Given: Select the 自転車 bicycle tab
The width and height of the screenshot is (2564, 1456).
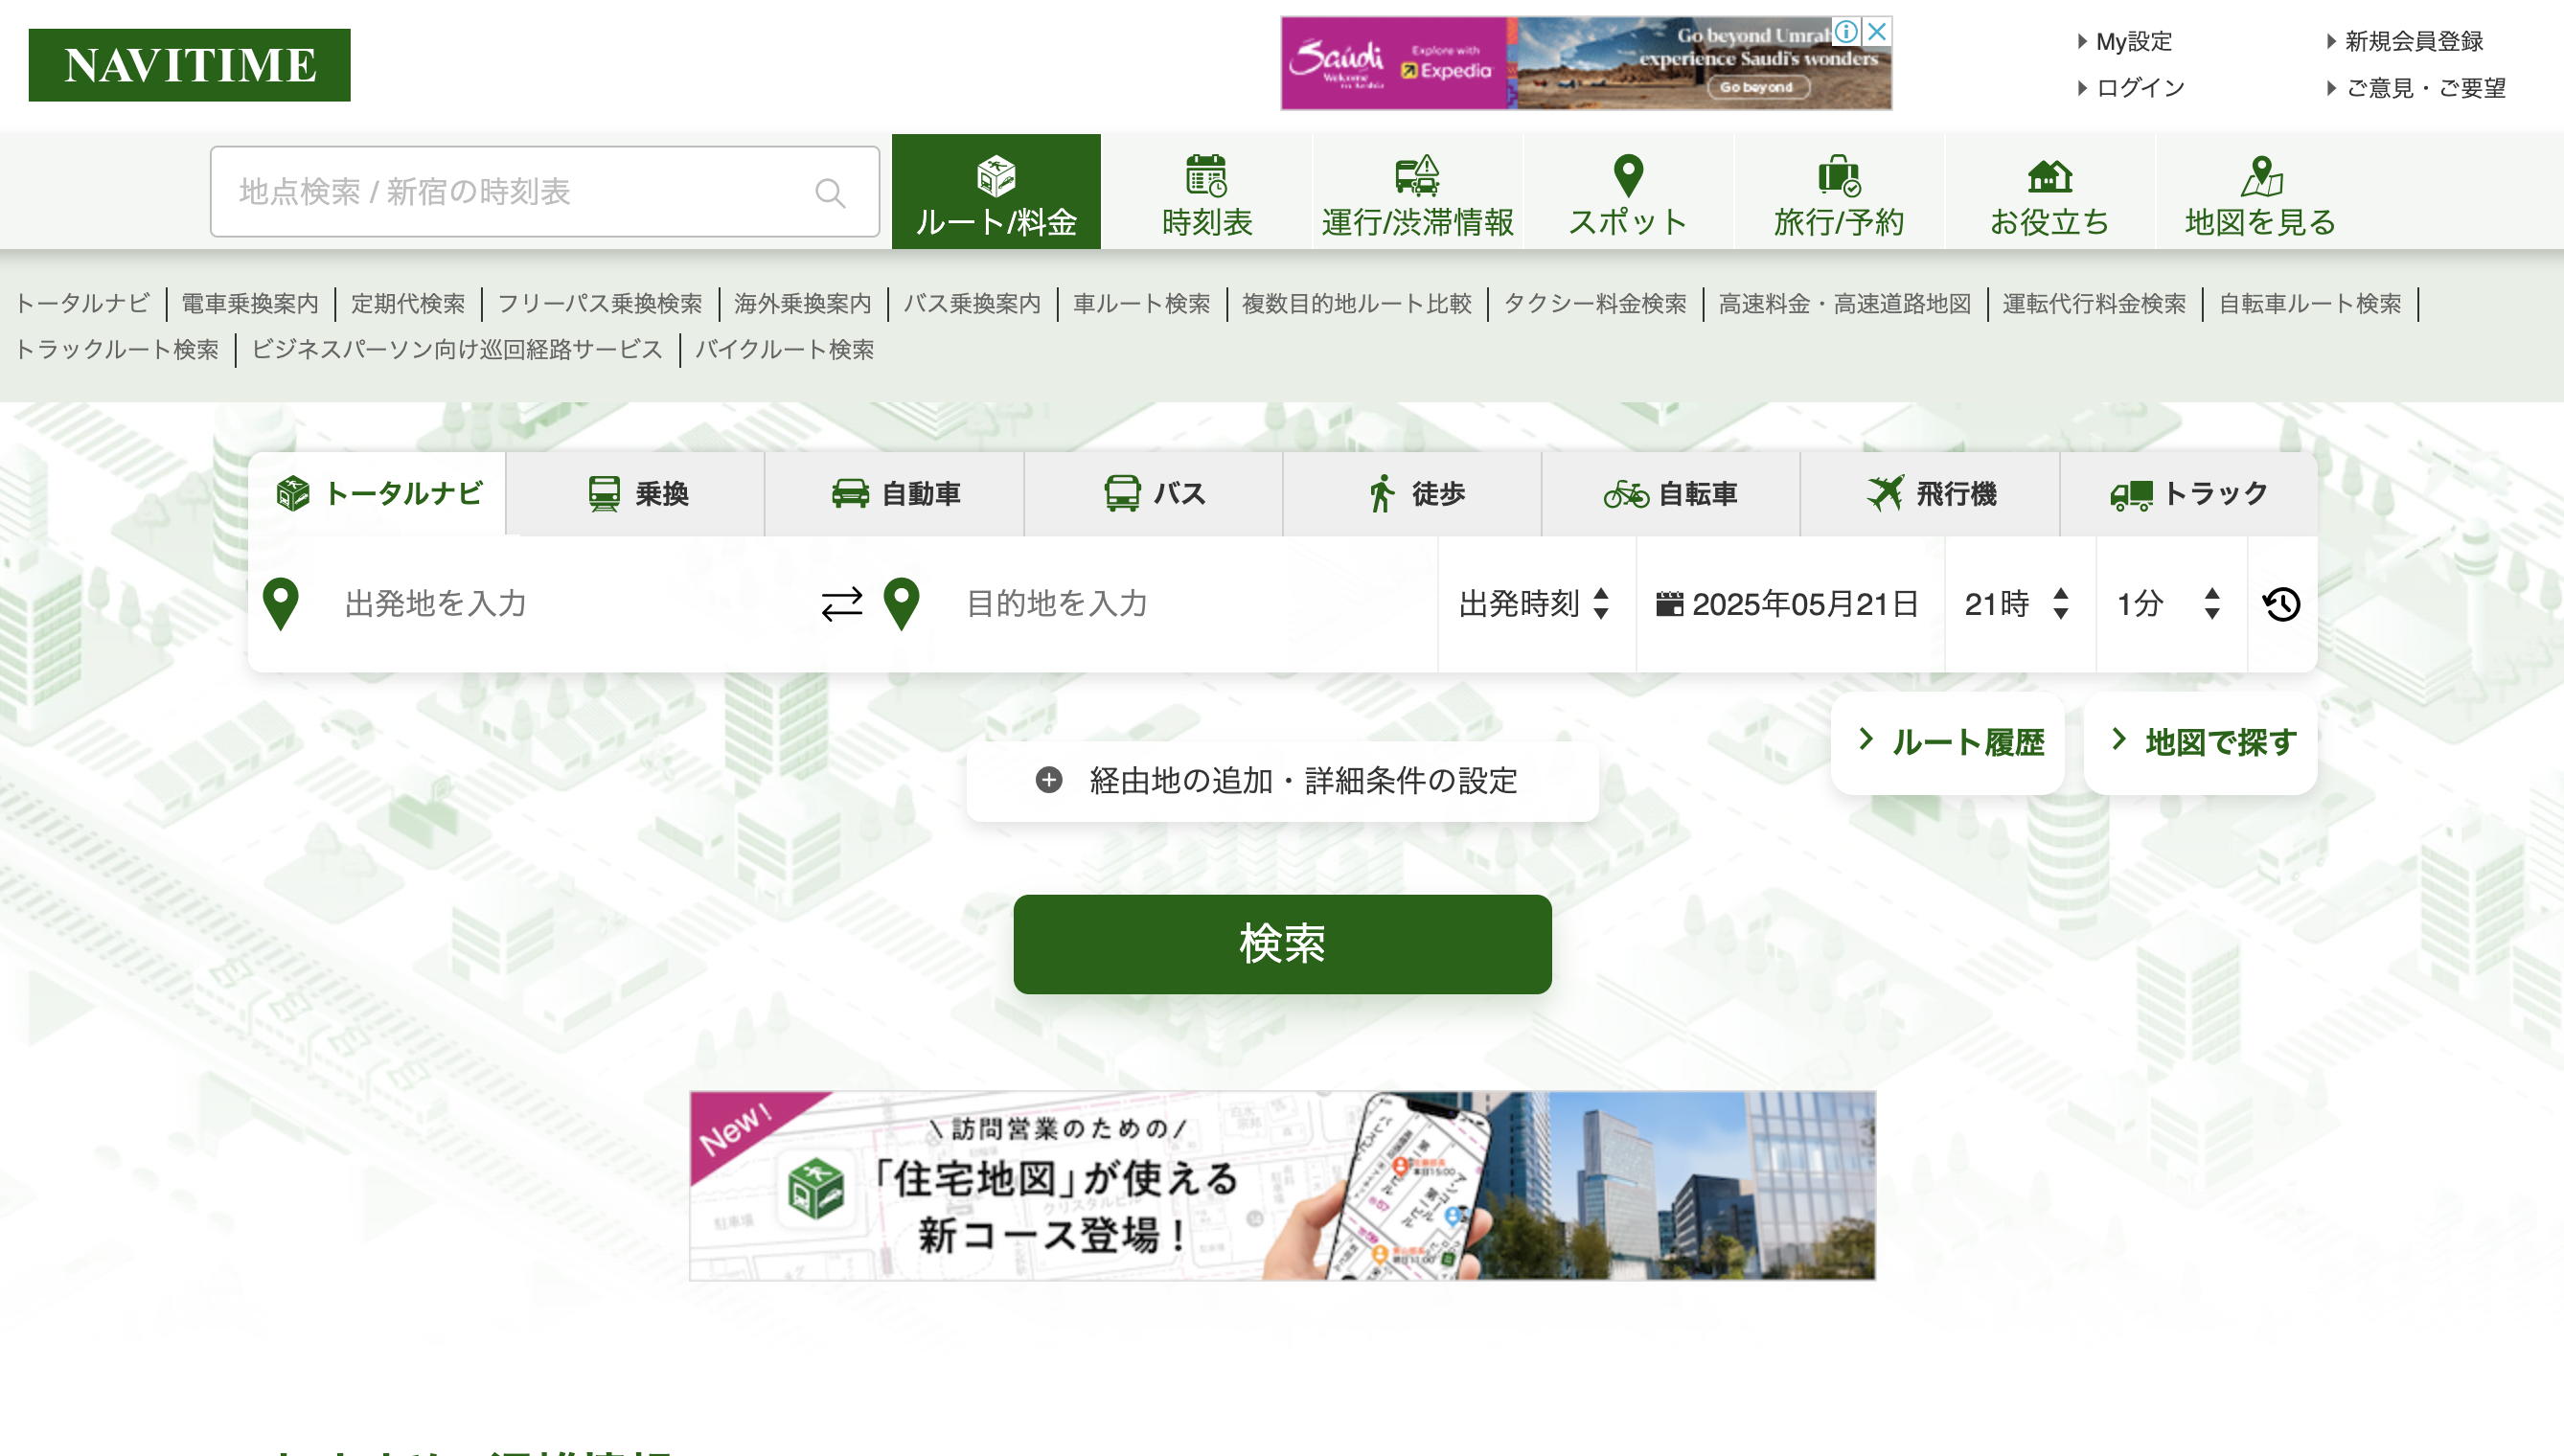Looking at the screenshot, I should (1670, 494).
